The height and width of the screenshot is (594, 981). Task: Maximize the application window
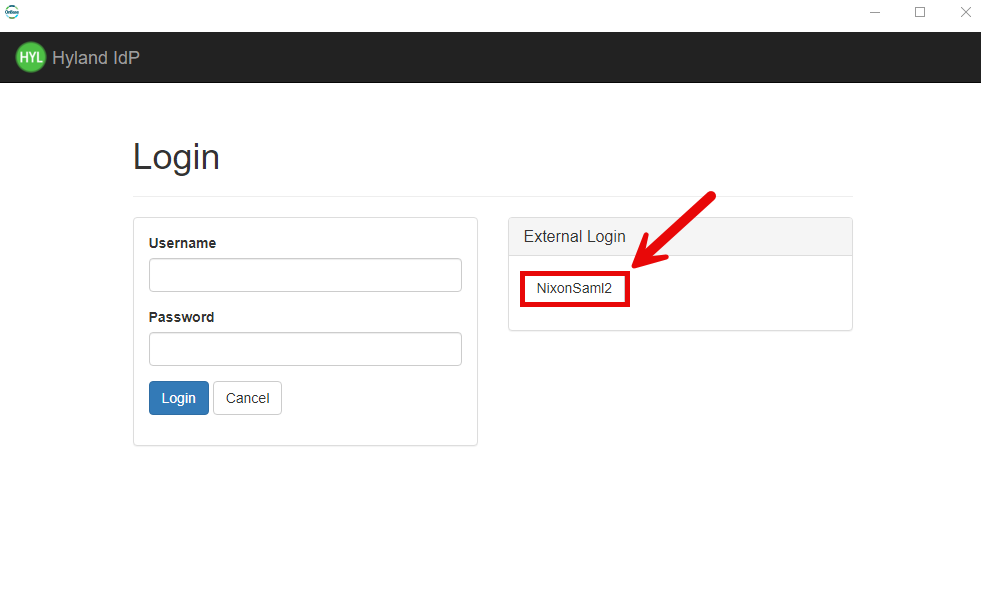click(920, 12)
